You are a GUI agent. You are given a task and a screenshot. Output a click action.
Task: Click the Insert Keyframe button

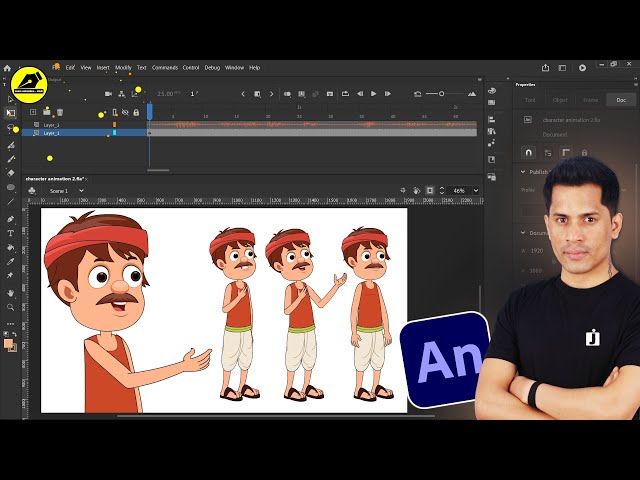(x=257, y=94)
